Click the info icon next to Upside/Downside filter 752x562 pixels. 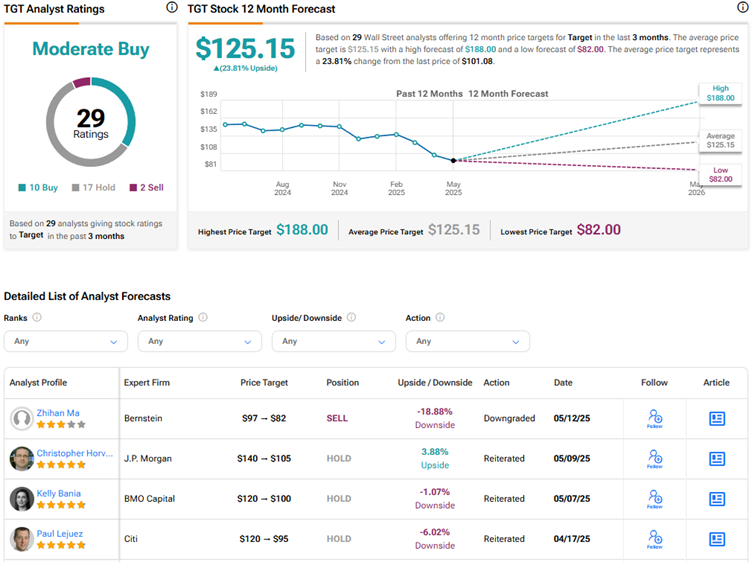click(x=352, y=317)
